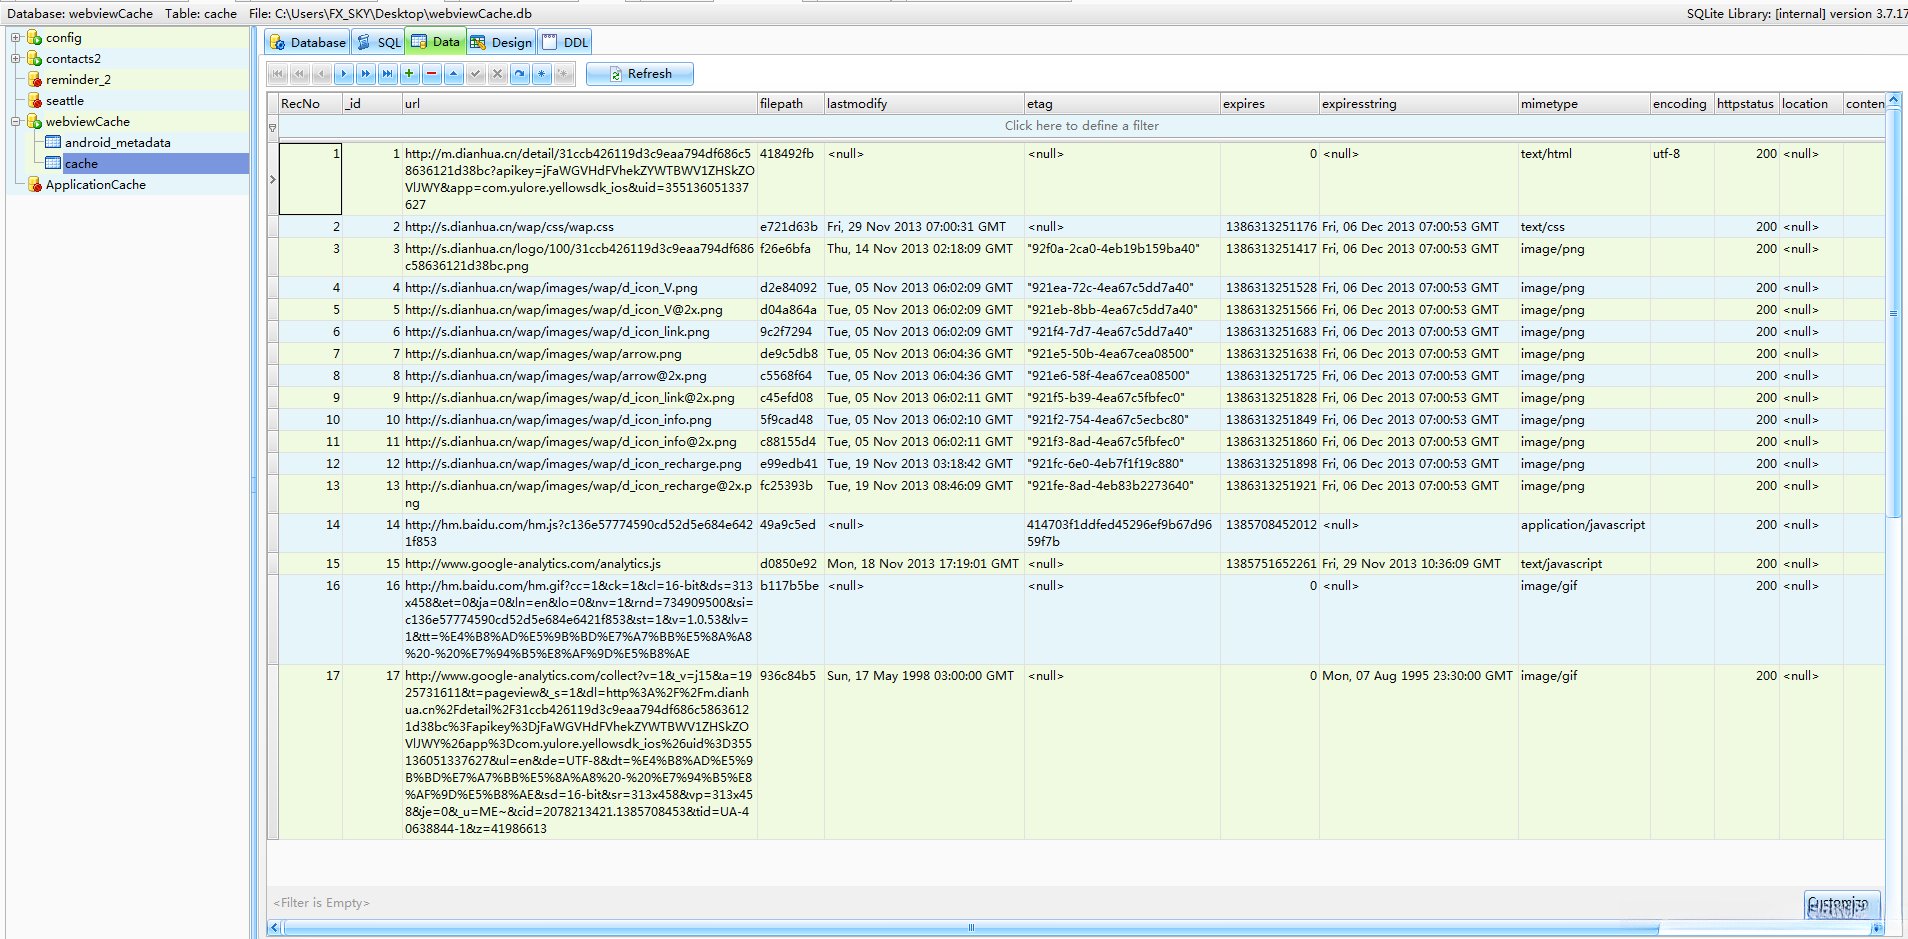The width and height of the screenshot is (1908, 939).
Task: Insert new record with green plus
Action: [409, 74]
